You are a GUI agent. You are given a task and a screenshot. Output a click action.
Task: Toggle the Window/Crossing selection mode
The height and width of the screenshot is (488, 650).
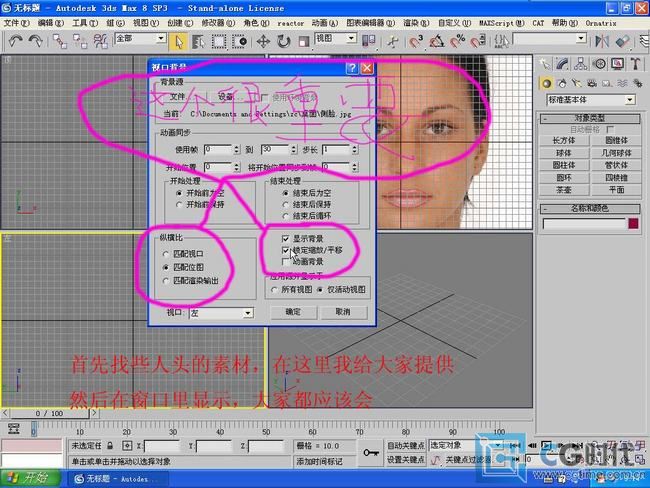click(240, 42)
